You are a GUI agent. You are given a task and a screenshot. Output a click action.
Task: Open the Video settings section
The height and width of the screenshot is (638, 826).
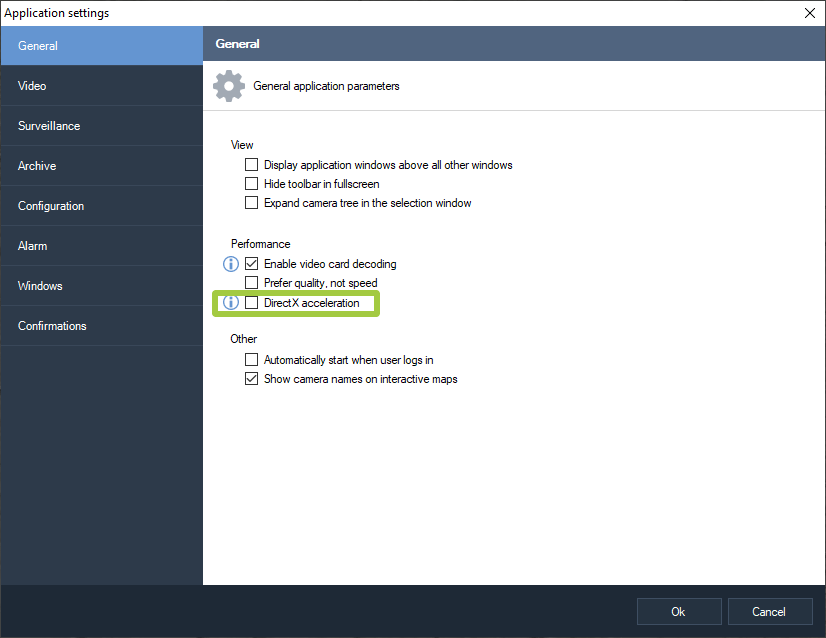[x=101, y=86]
